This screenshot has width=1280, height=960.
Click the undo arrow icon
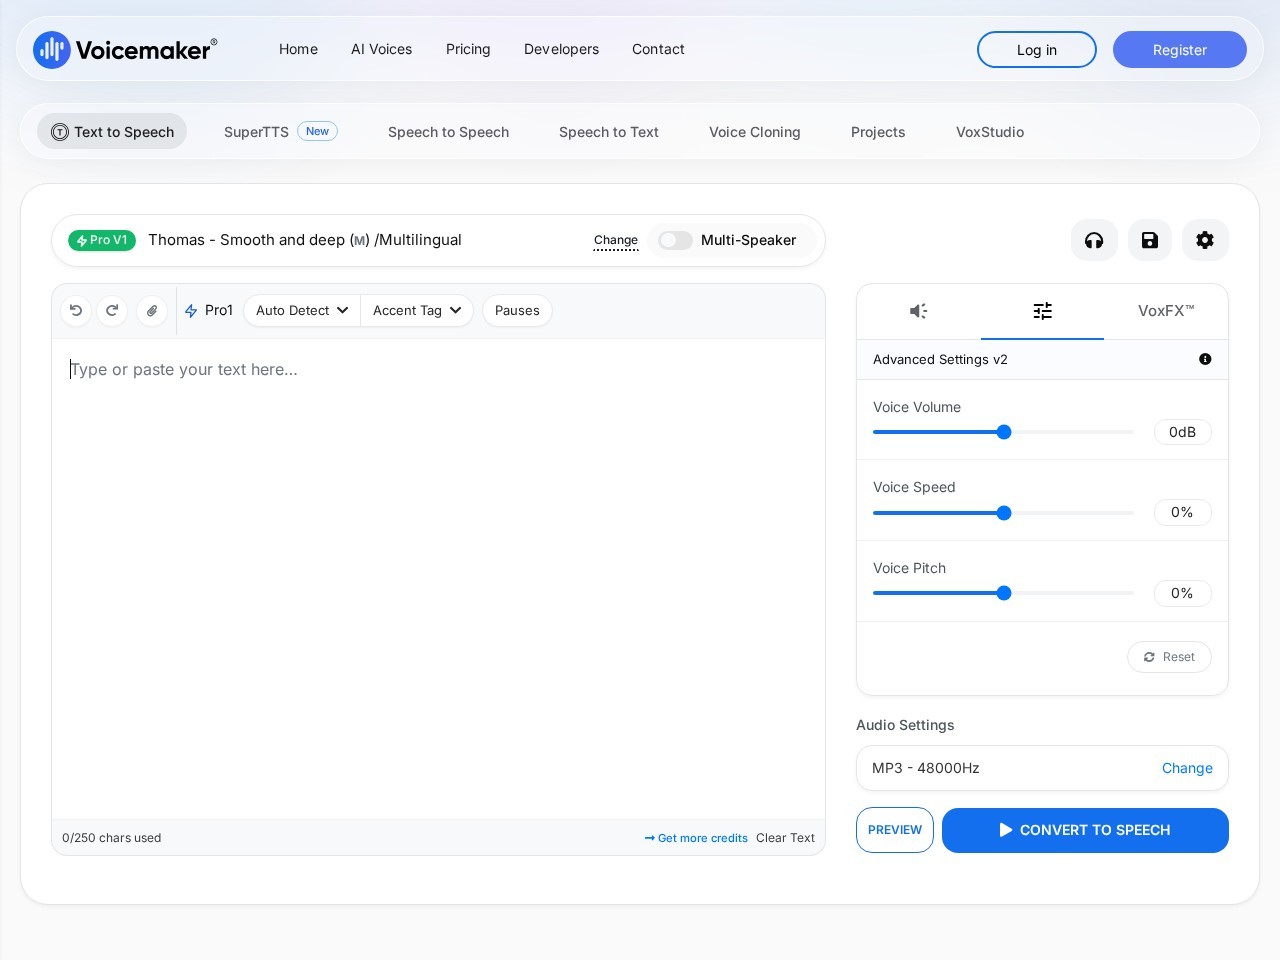click(76, 311)
